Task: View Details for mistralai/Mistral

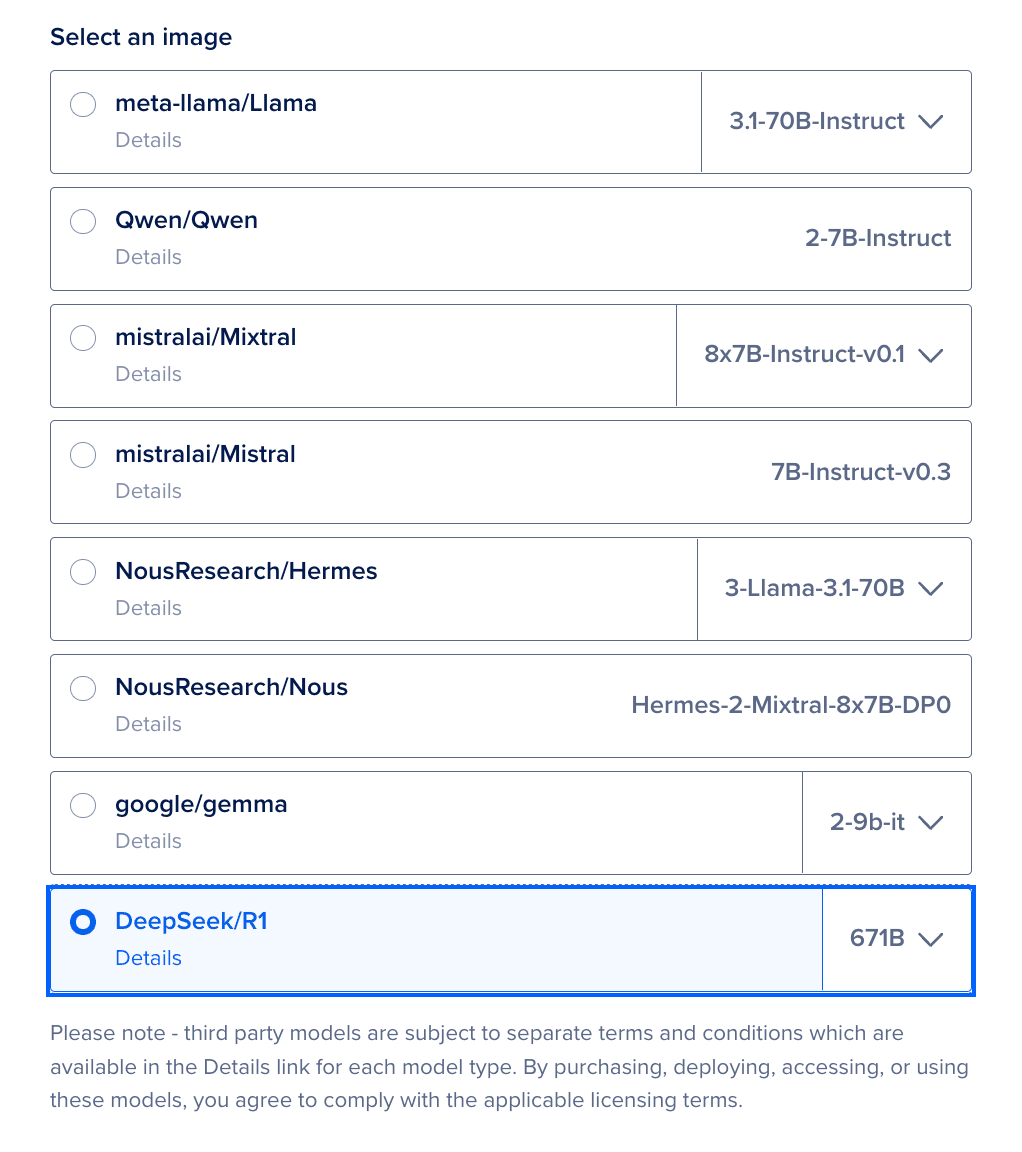Action: 148,491
